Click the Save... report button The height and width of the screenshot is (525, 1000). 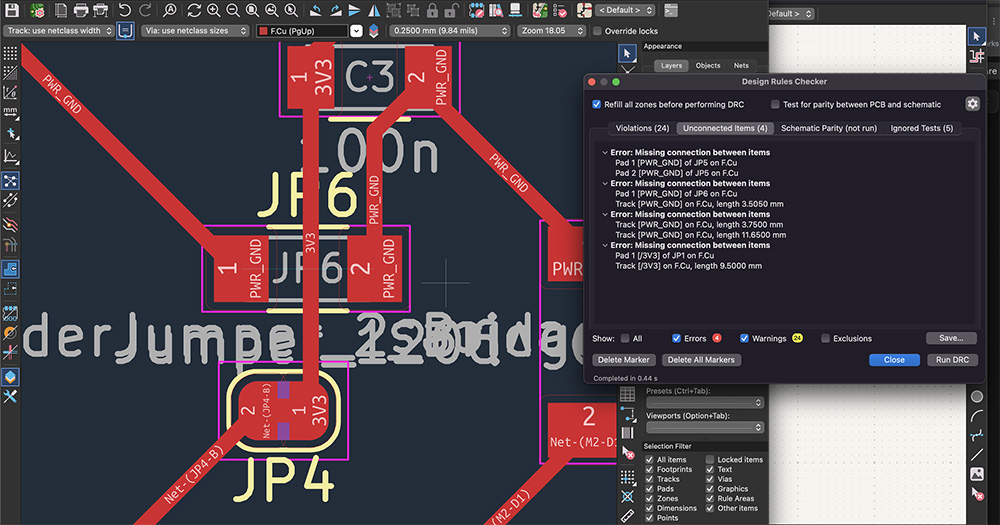(951, 338)
